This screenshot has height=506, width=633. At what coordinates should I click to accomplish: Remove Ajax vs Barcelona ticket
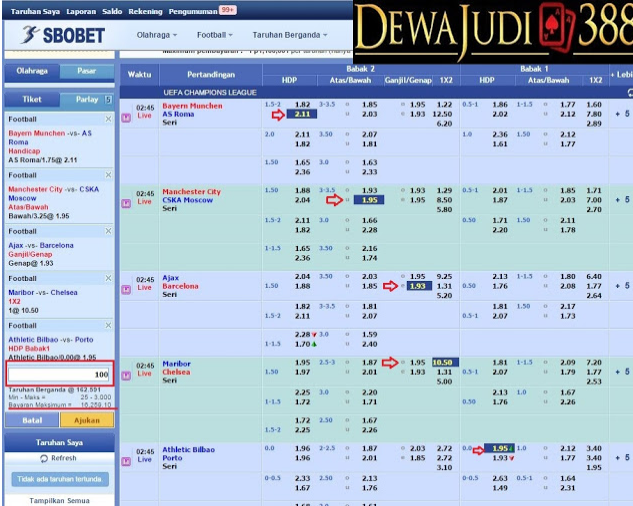point(108,231)
